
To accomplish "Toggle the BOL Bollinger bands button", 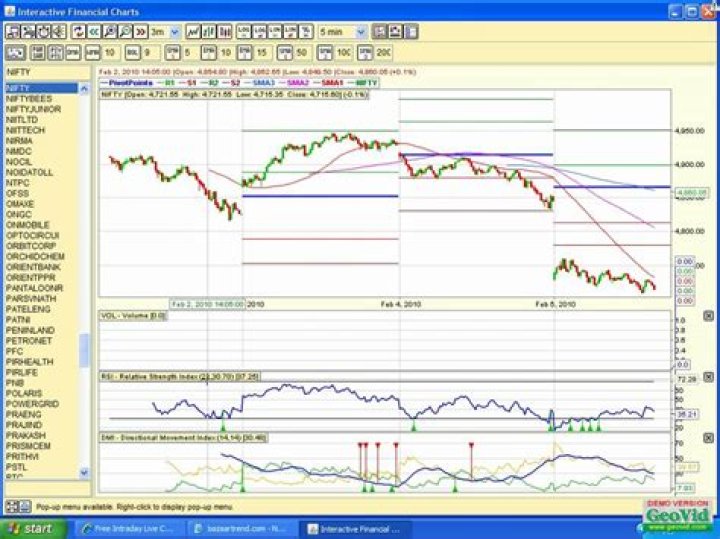I will click(x=133, y=53).
